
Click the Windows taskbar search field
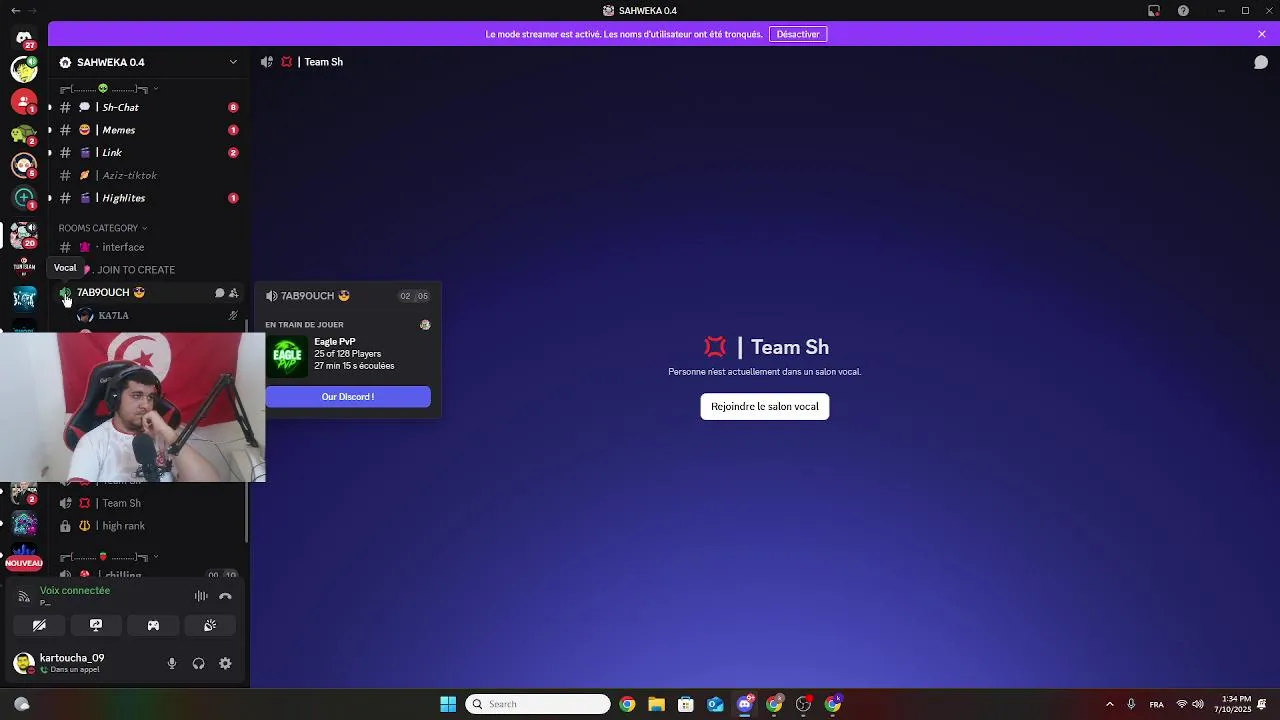(x=538, y=704)
